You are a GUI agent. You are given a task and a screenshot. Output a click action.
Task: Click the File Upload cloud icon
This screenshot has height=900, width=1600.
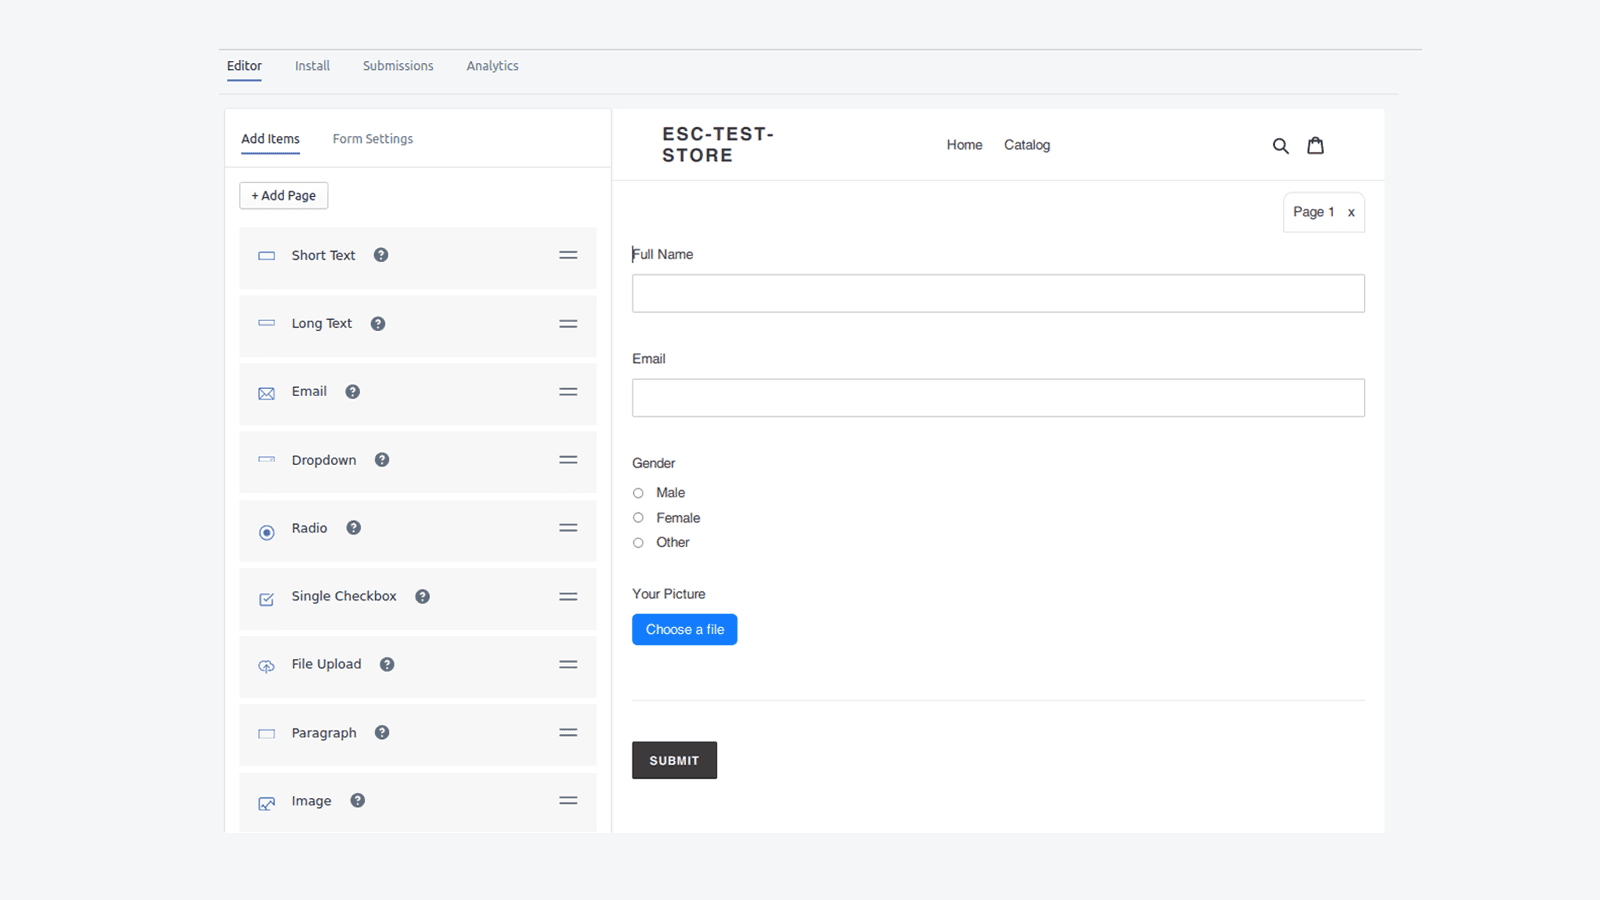coord(266,666)
